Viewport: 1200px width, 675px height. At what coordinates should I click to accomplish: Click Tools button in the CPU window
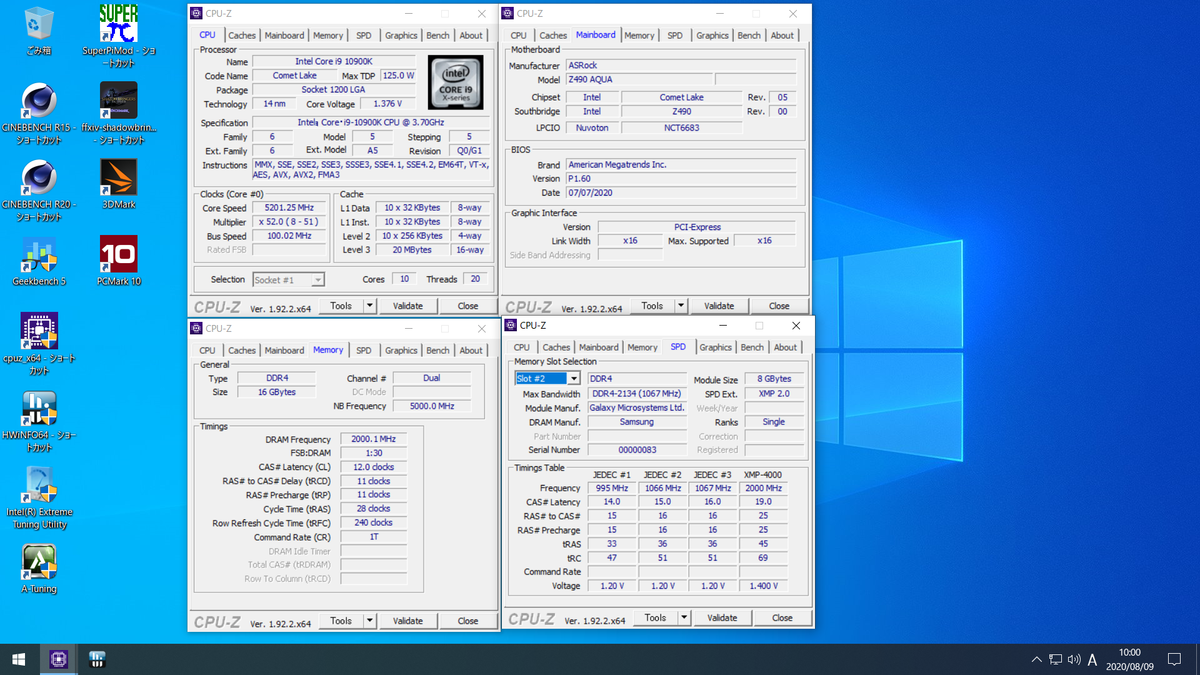[x=341, y=306]
